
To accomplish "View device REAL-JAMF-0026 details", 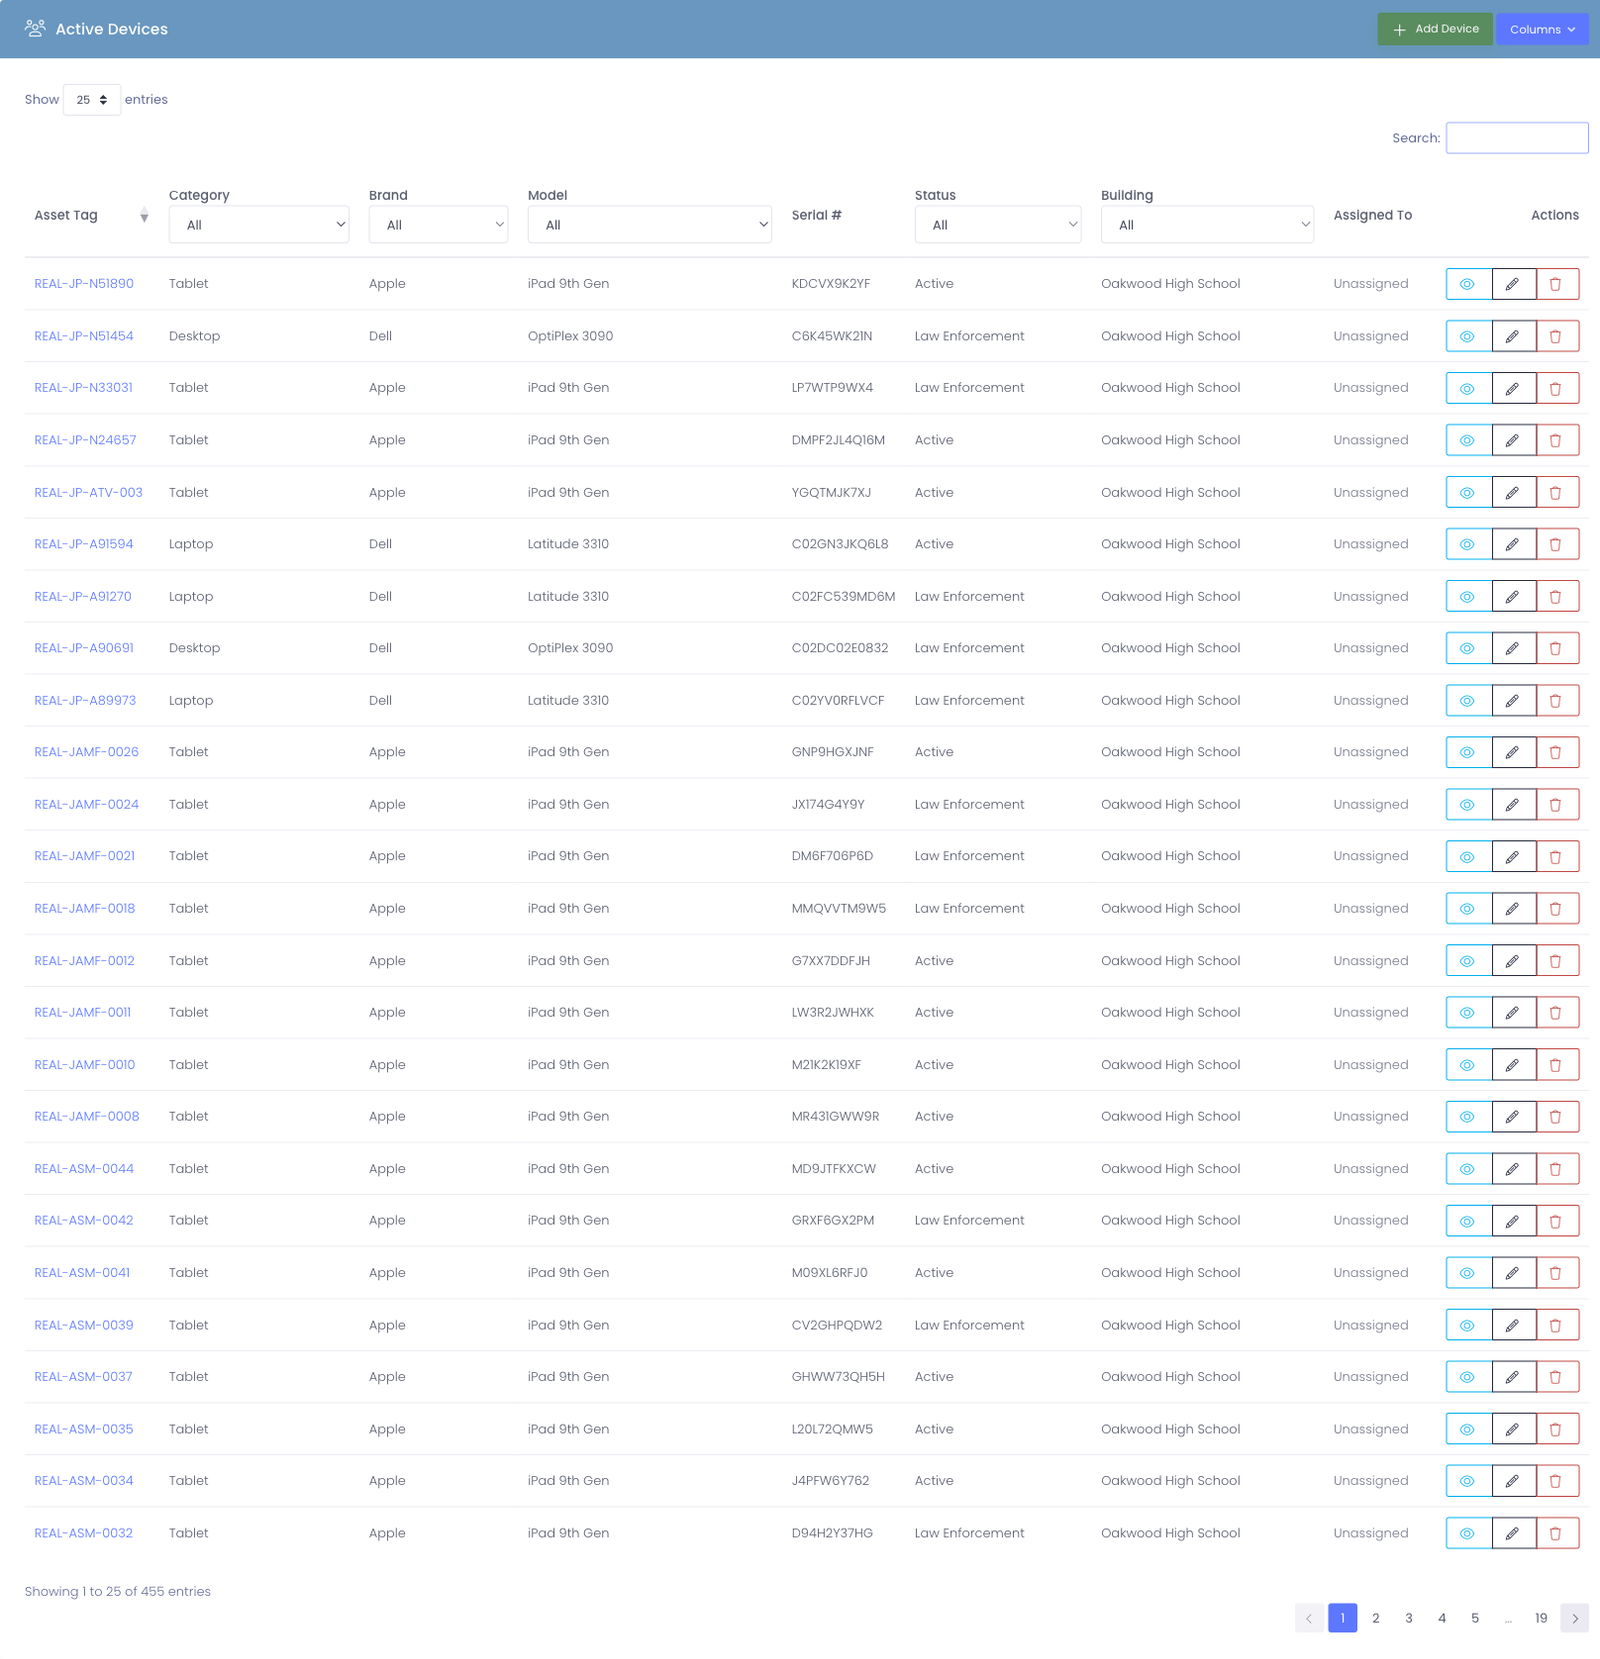I will coord(1468,752).
